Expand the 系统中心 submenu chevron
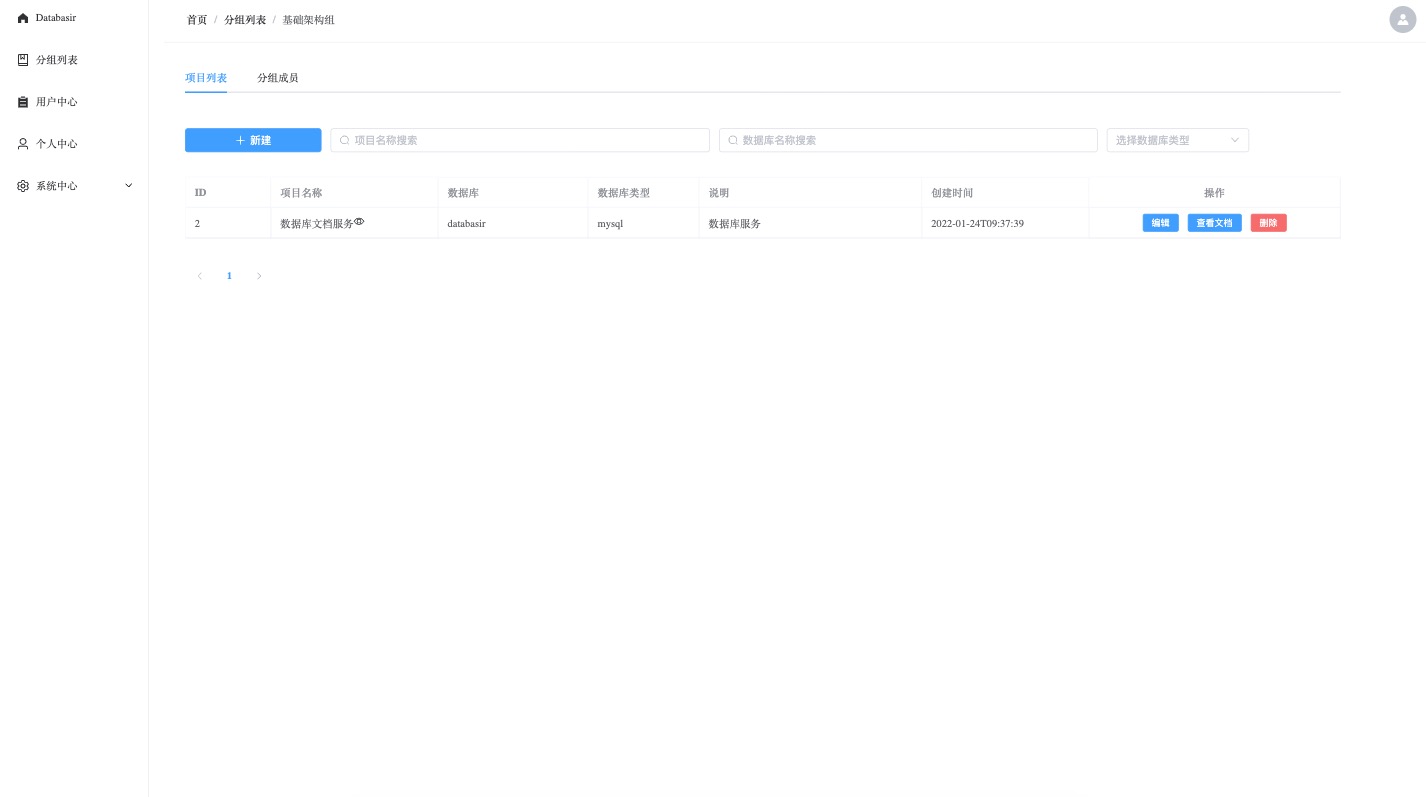 coord(128,186)
